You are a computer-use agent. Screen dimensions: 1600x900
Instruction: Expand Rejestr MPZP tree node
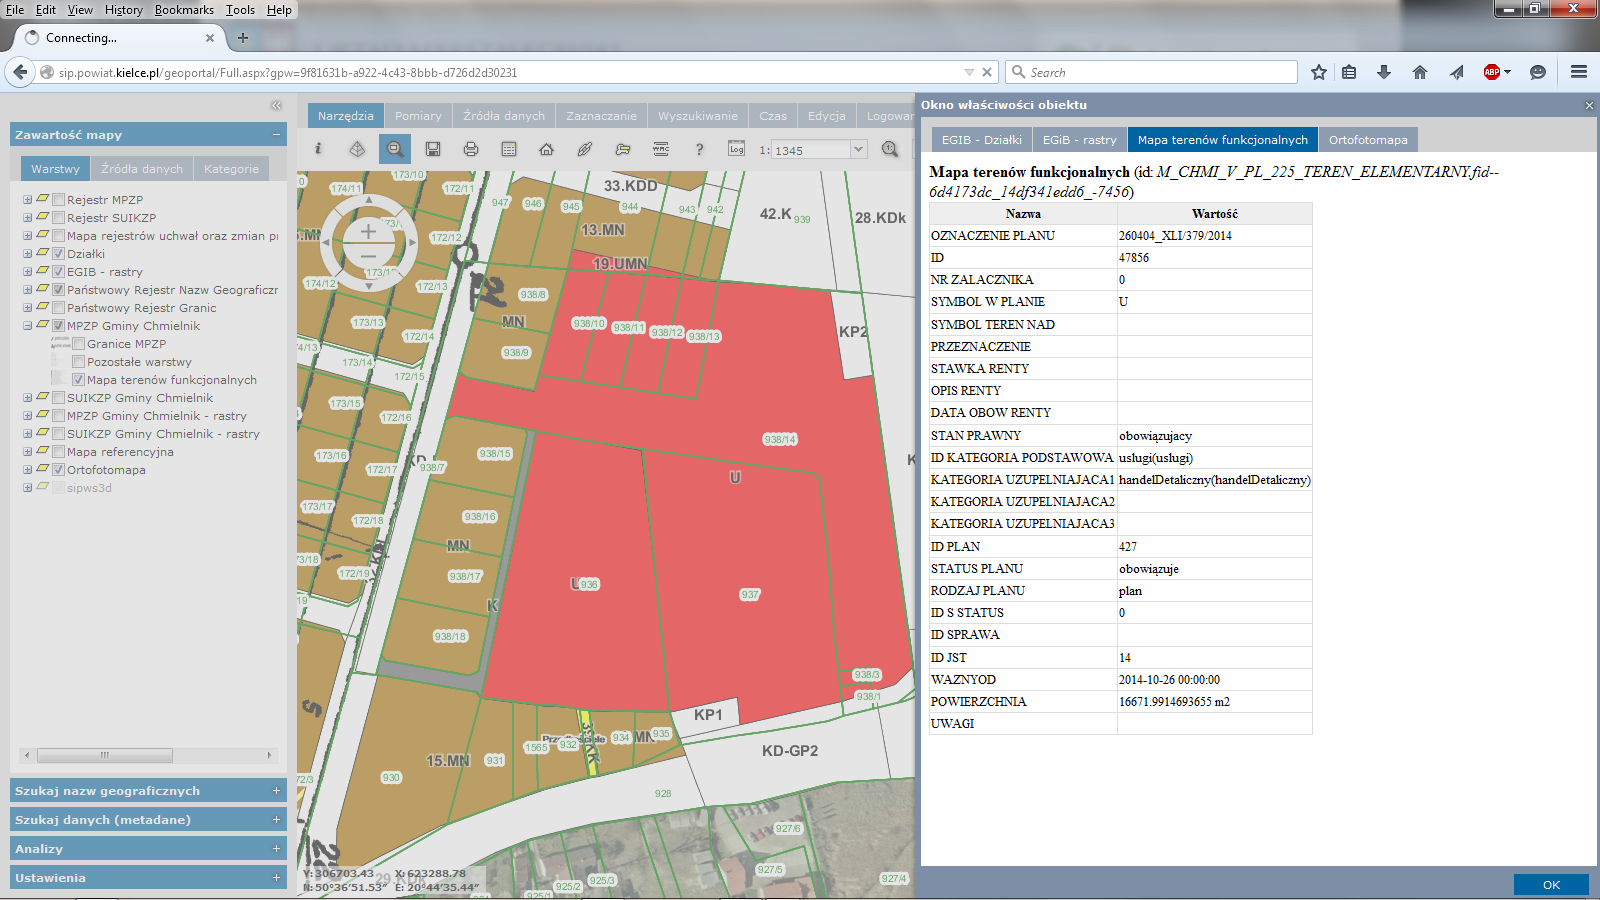28,200
